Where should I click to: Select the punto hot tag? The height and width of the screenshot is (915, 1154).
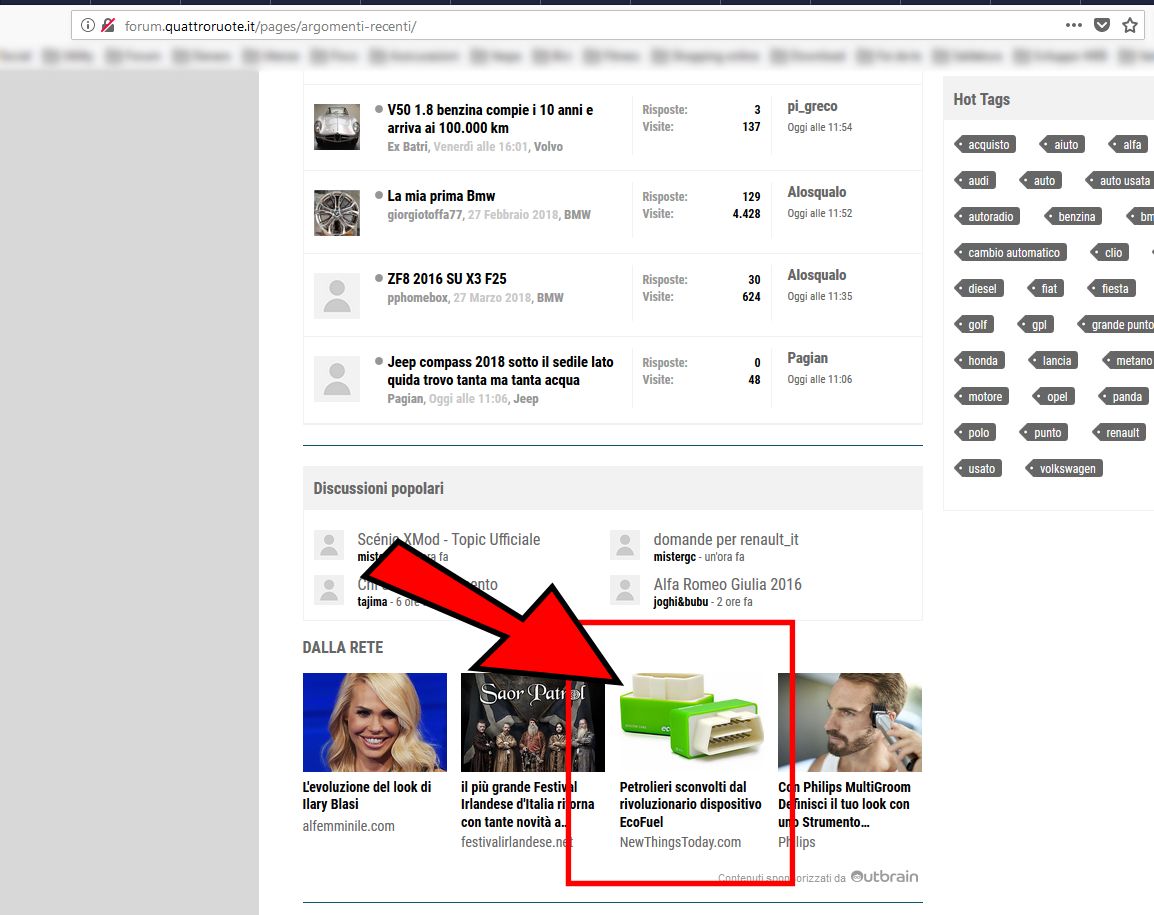(x=1044, y=433)
